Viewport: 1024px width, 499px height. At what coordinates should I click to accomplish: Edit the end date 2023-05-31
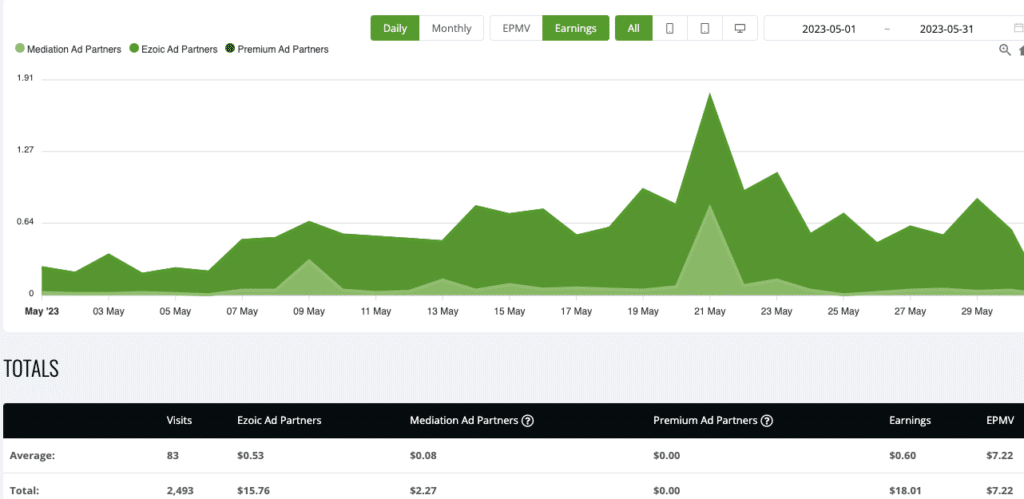(x=945, y=28)
